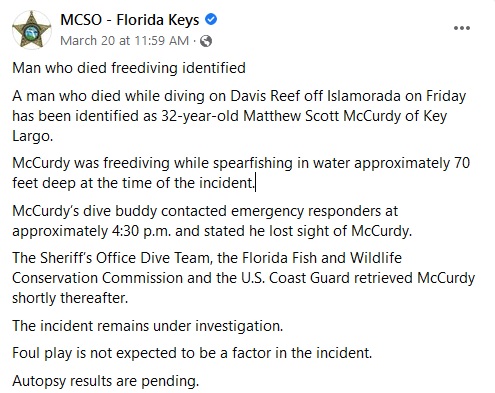This screenshot has width=495, height=393.
Task: Click the word 'Islamorada' in the post
Action: coord(364,96)
